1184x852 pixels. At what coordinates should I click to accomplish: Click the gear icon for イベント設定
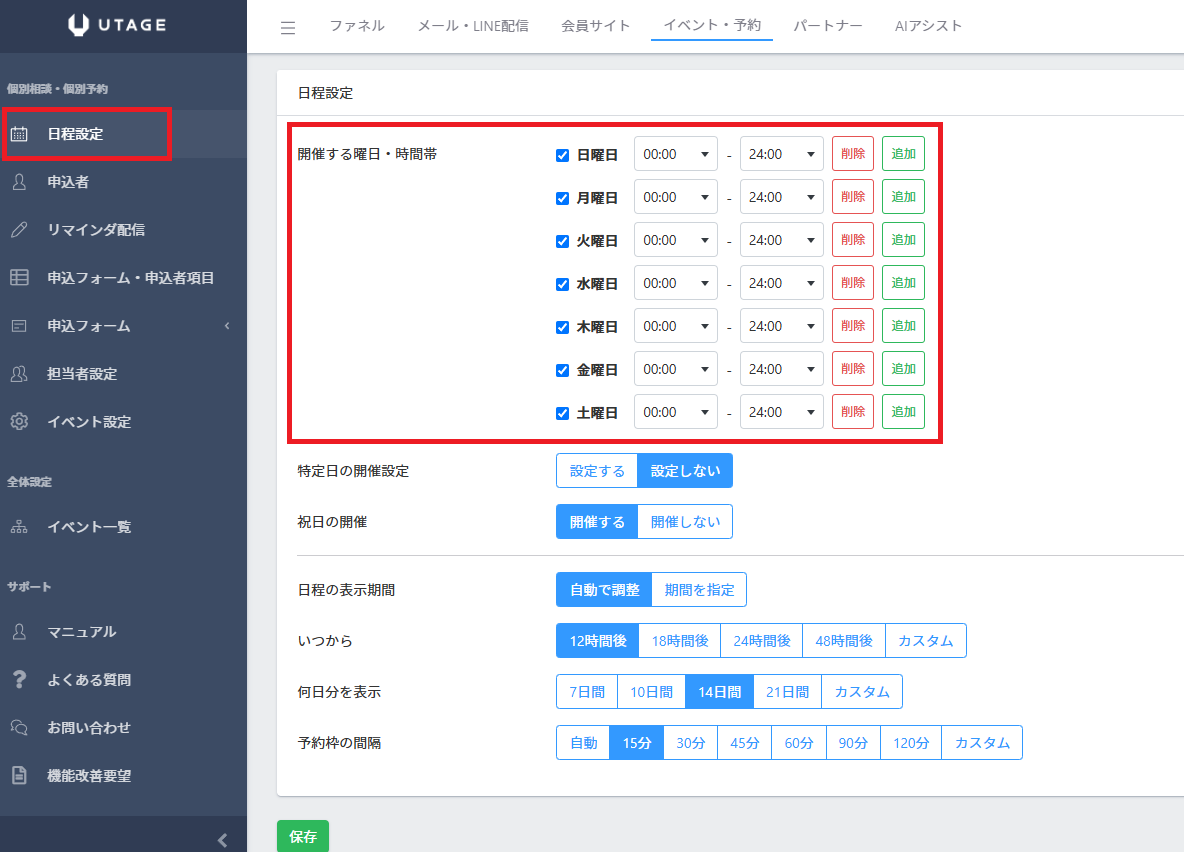pyautogui.click(x=19, y=422)
